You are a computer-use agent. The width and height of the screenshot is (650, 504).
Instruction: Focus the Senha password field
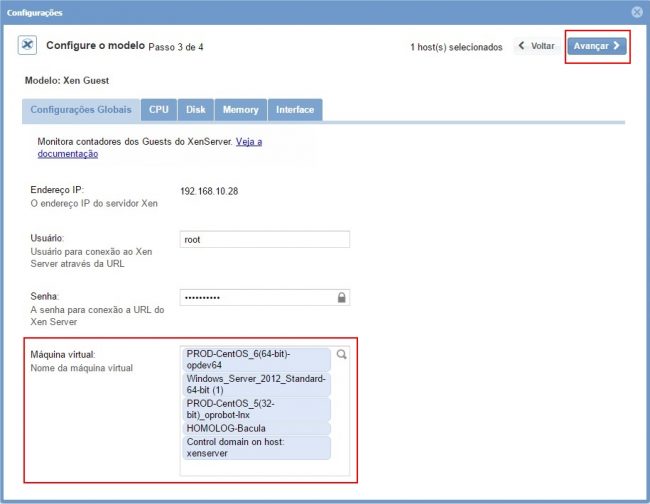tap(255, 298)
